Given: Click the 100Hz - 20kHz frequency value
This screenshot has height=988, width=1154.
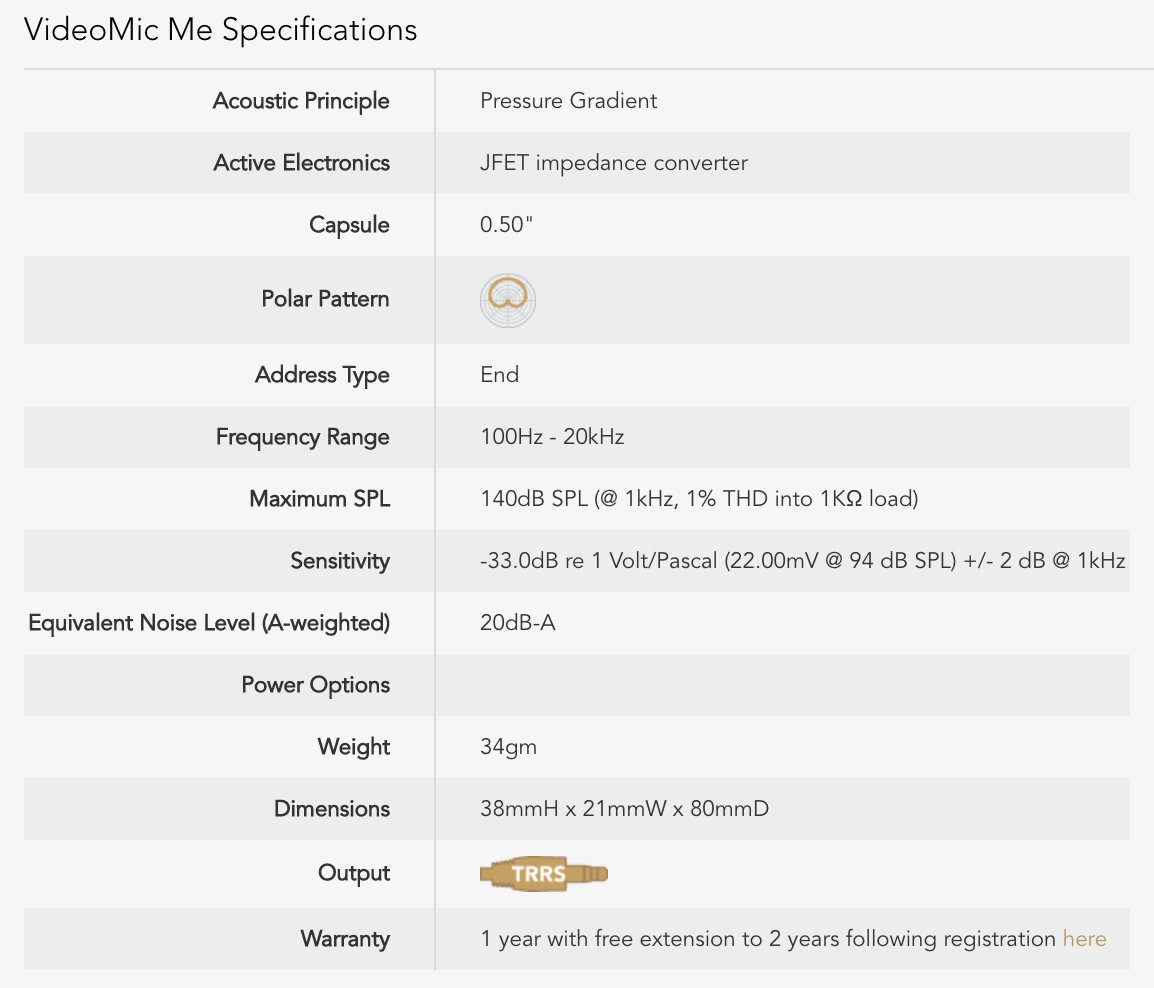Looking at the screenshot, I should (552, 437).
